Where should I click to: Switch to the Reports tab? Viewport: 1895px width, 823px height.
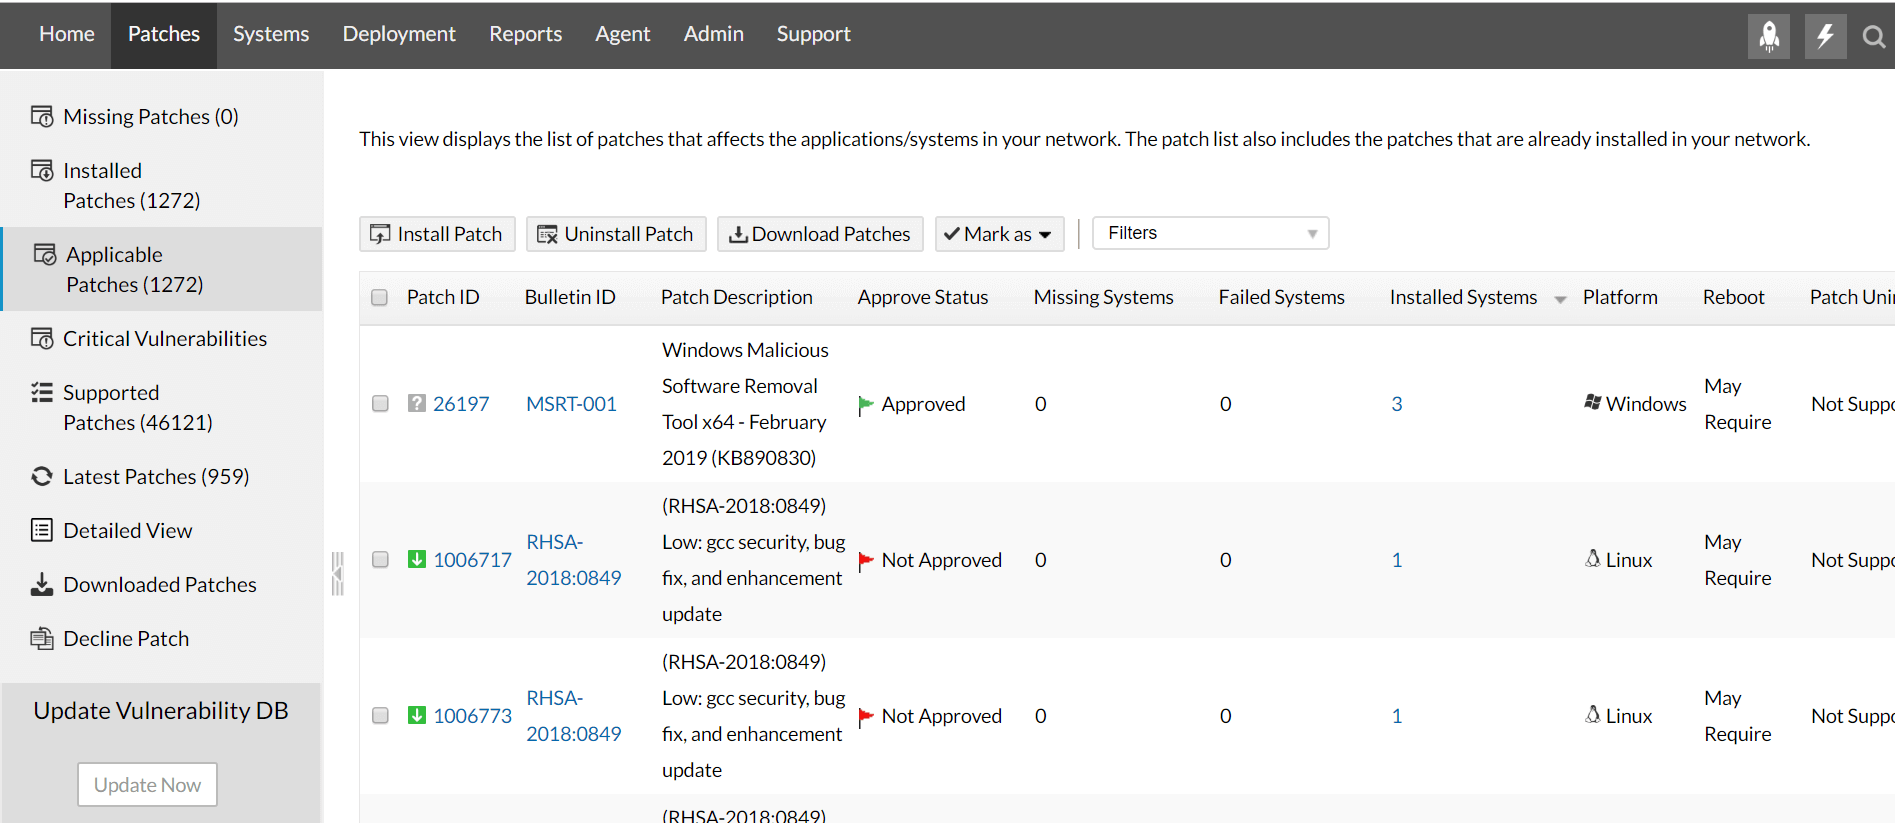click(525, 34)
